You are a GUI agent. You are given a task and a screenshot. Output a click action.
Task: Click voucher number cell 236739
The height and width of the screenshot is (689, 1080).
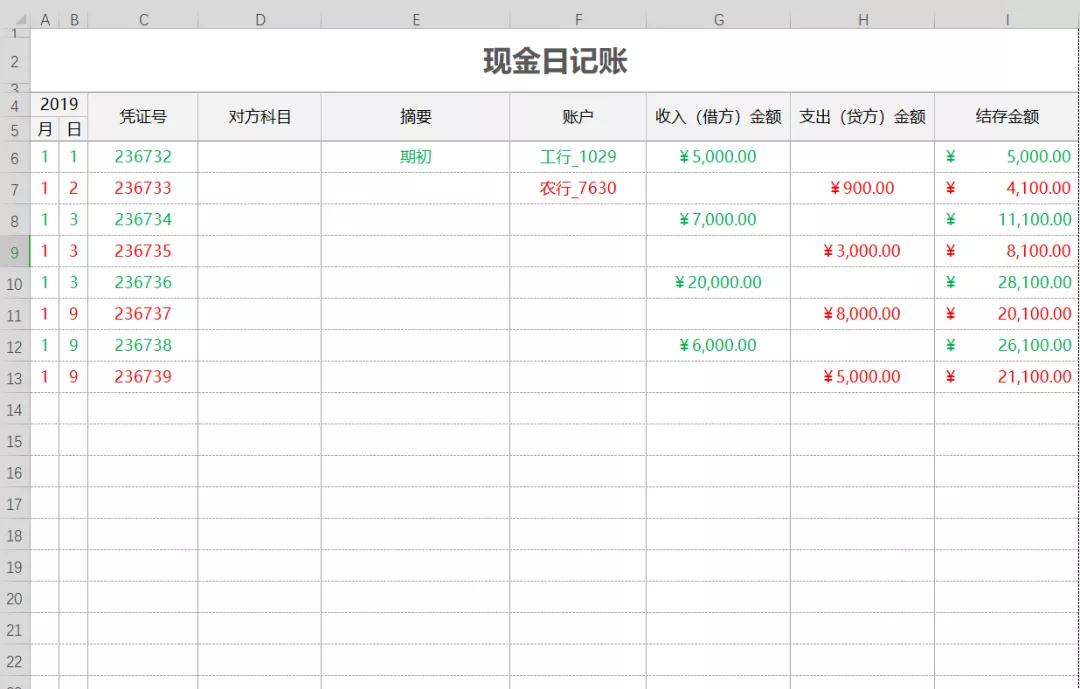(143, 377)
